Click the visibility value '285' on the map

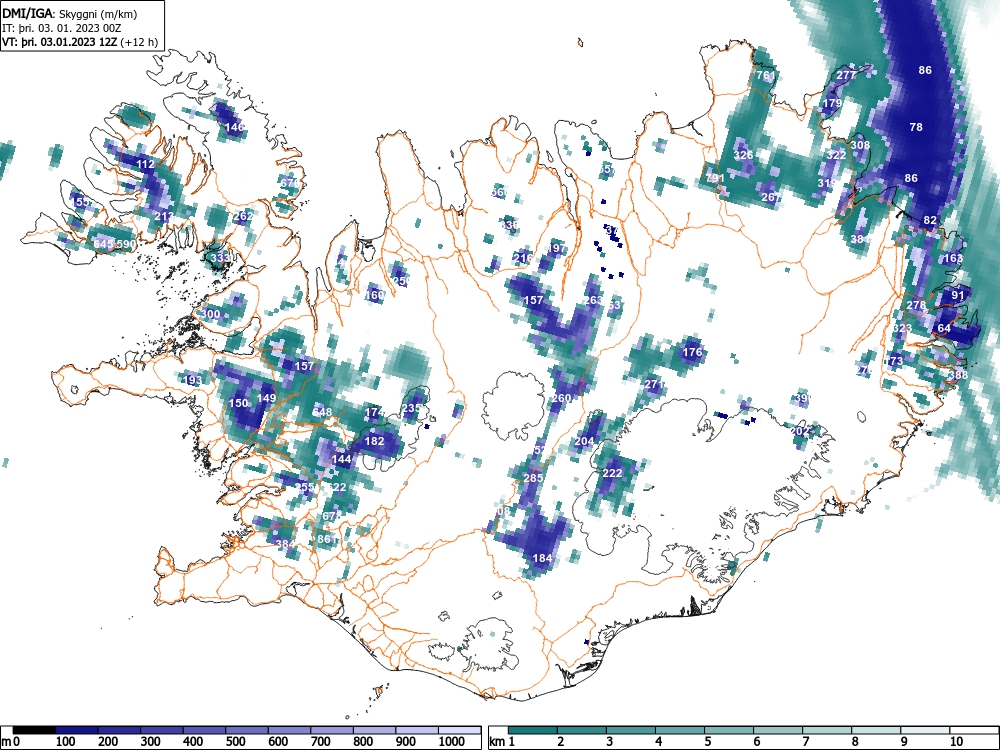coord(533,478)
